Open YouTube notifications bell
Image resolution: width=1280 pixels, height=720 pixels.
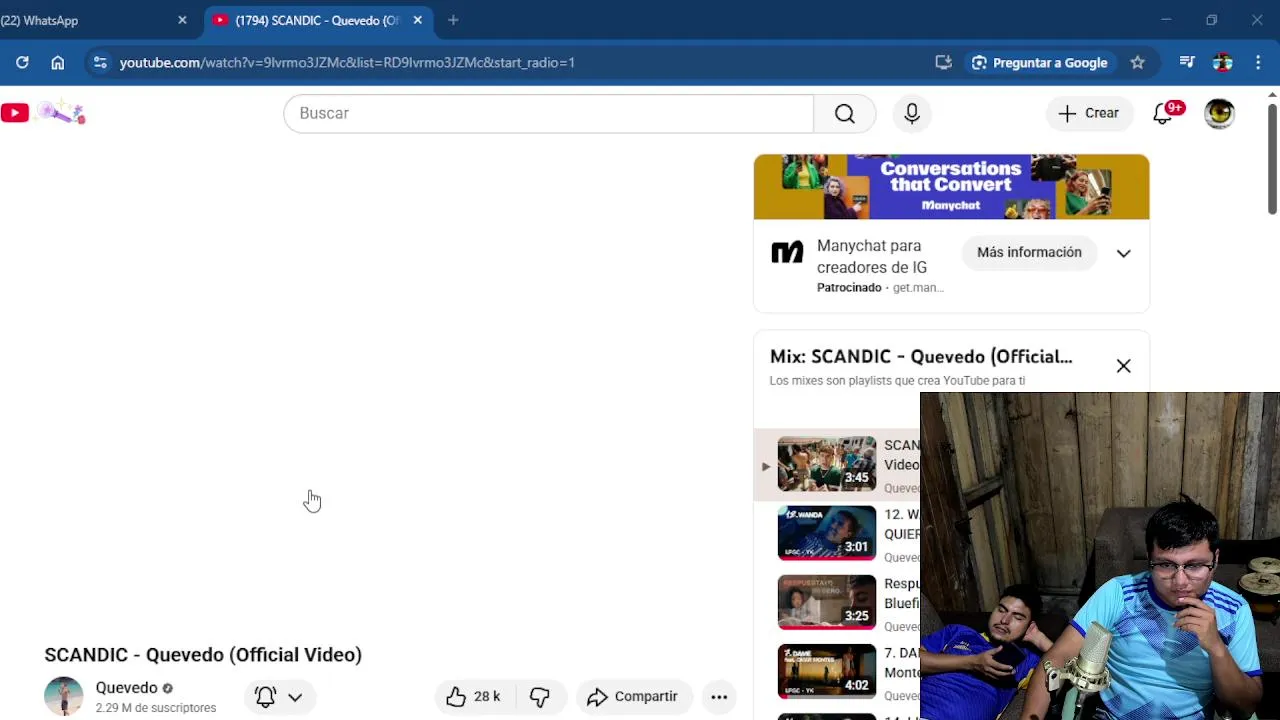tap(1163, 113)
